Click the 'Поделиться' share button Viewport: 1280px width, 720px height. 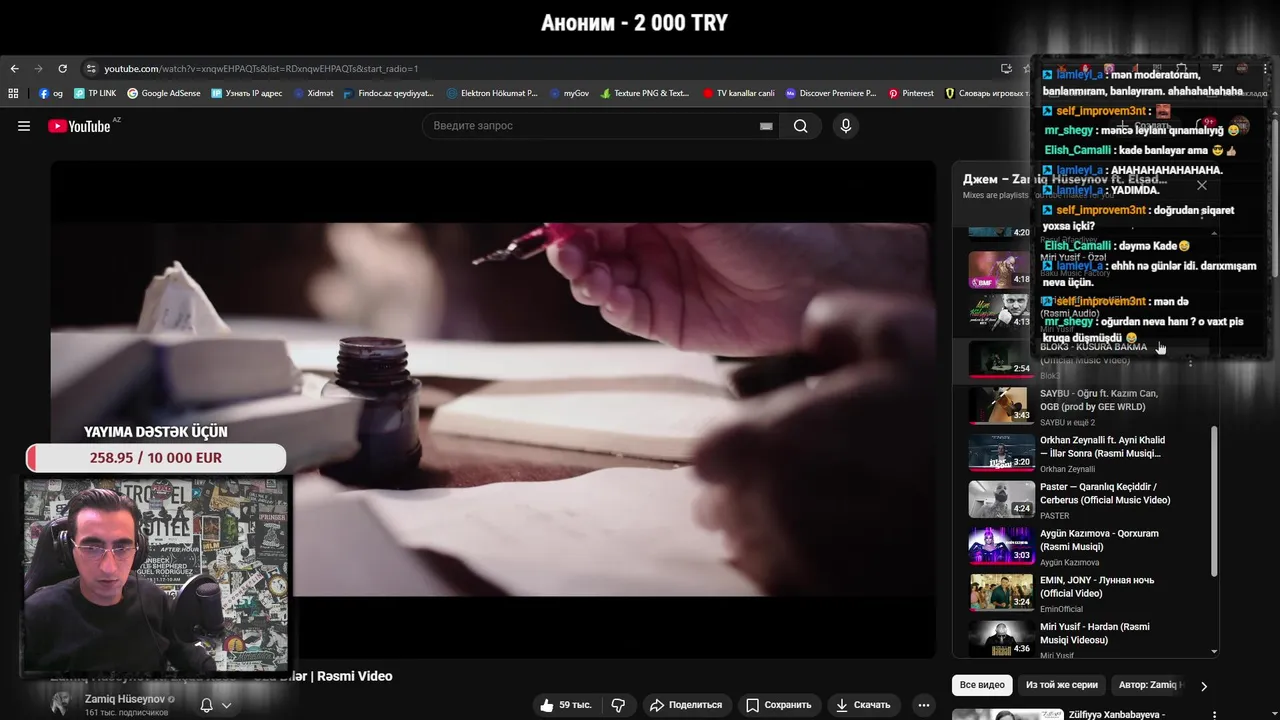click(x=686, y=705)
